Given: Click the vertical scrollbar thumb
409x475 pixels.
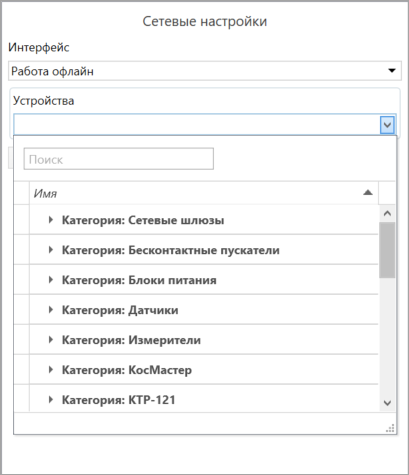Looking at the screenshot, I should point(387,250).
